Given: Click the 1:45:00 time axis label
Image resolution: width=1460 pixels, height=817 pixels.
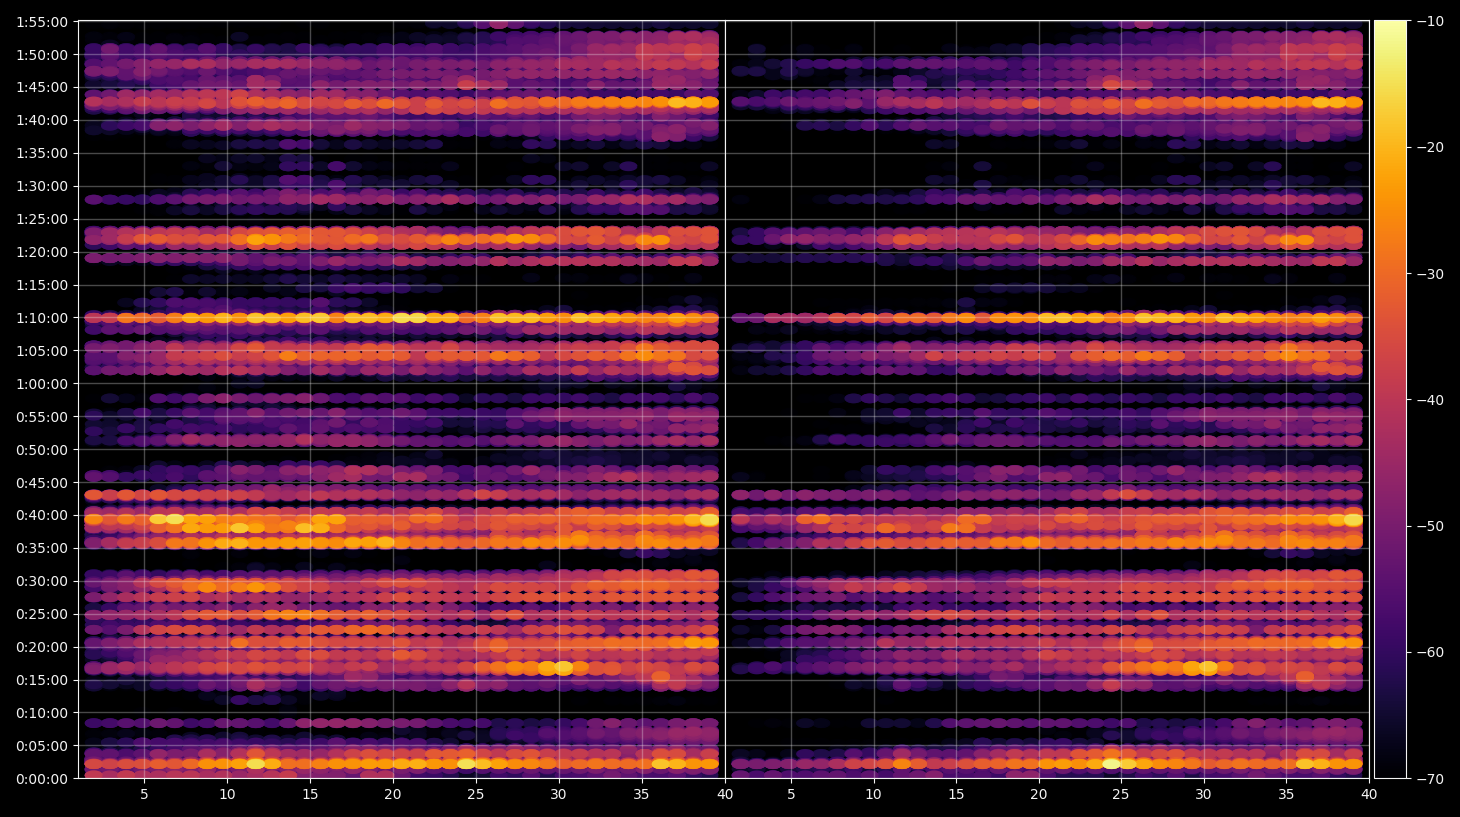Looking at the screenshot, I should click(42, 87).
